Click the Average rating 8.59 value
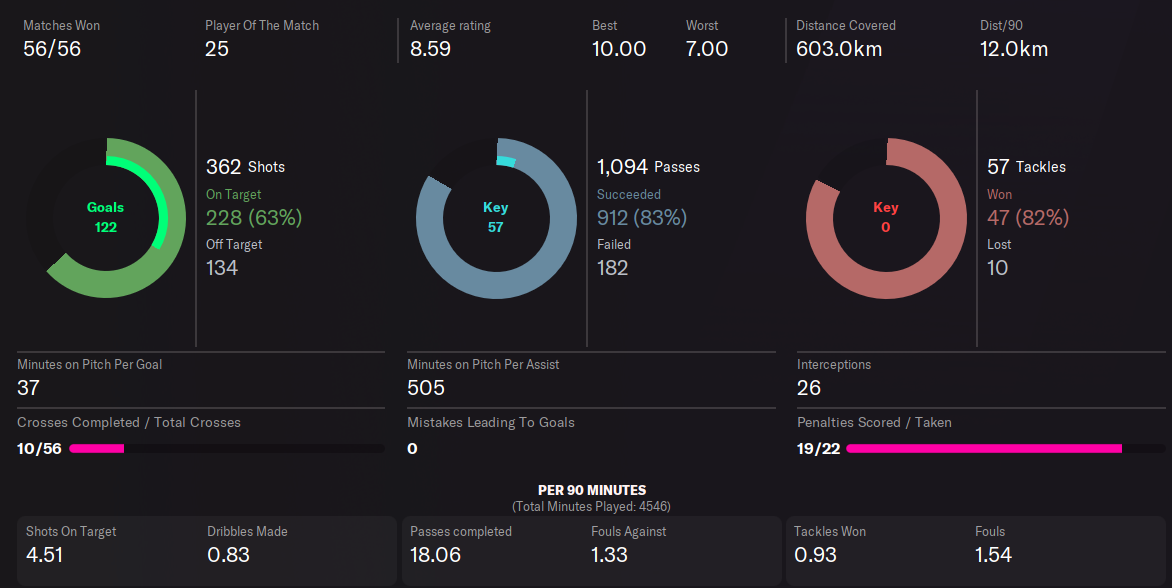This screenshot has height=588, width=1172. [x=430, y=48]
